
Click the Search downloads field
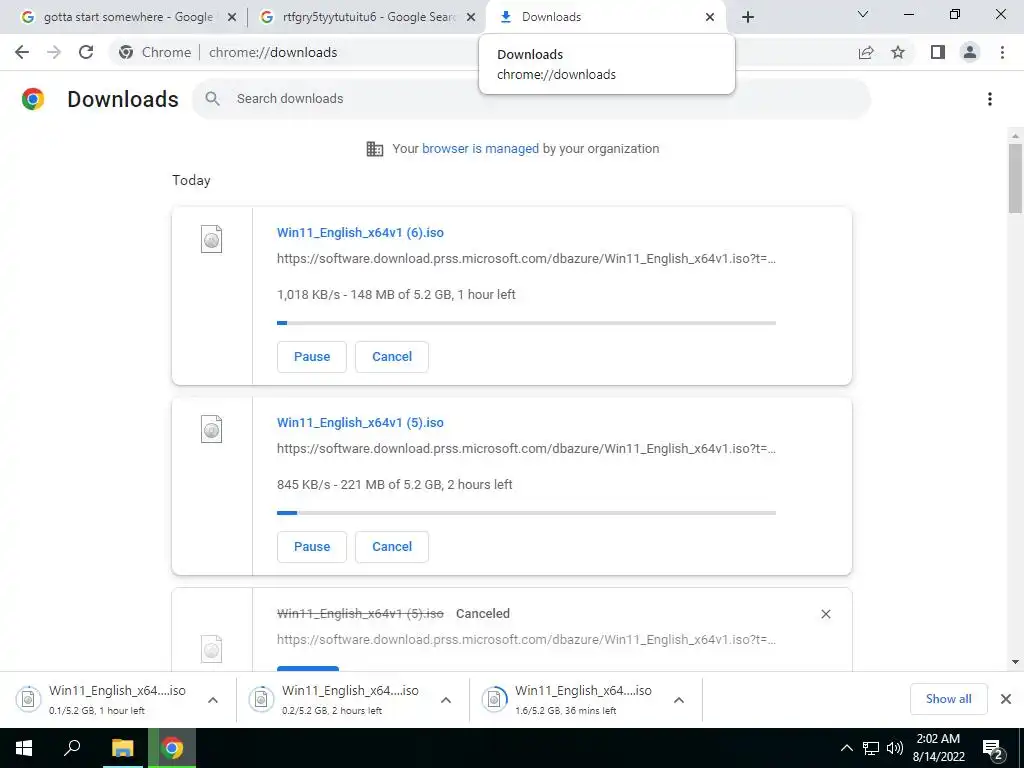click(531, 99)
